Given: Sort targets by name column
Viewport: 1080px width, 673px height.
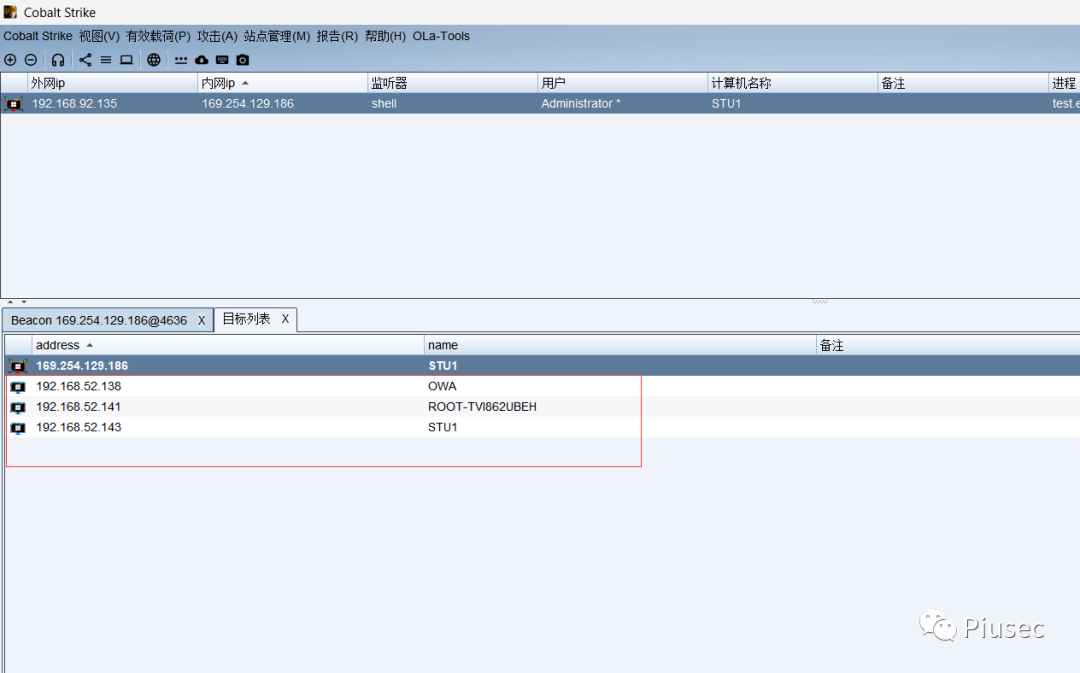Looking at the screenshot, I should click(620, 345).
